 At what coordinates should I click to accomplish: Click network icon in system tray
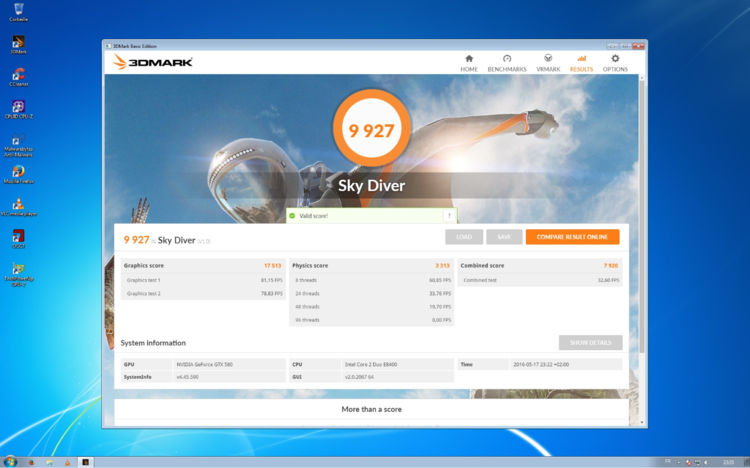(698, 462)
